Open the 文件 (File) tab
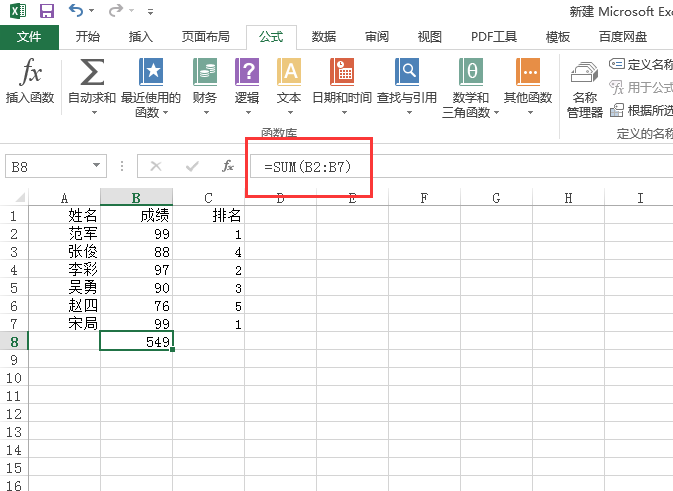 pyautogui.click(x=29, y=37)
